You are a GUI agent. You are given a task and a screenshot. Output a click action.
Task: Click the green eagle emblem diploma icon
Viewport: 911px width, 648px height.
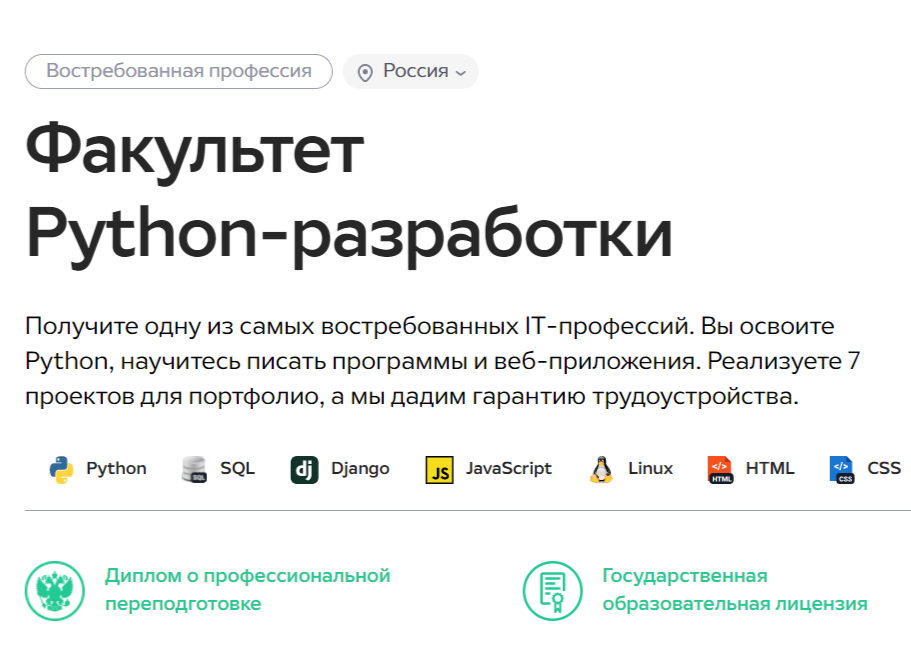(54, 590)
